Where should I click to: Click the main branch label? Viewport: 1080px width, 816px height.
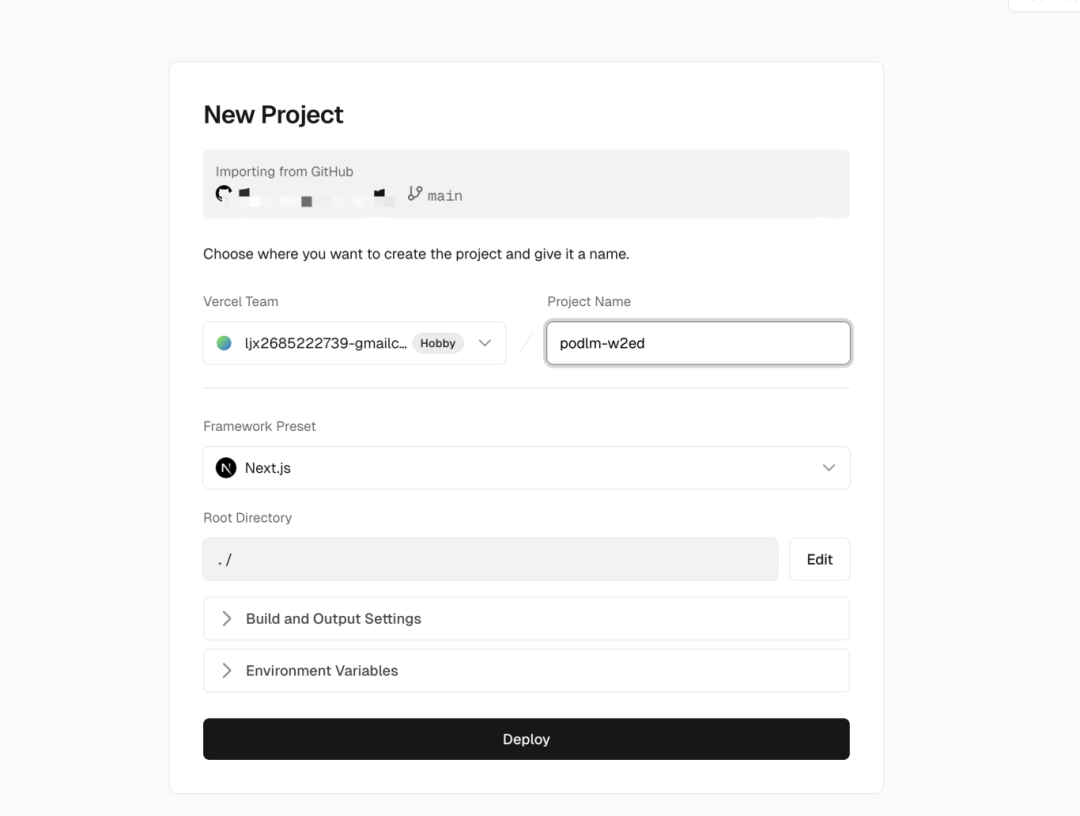445,196
